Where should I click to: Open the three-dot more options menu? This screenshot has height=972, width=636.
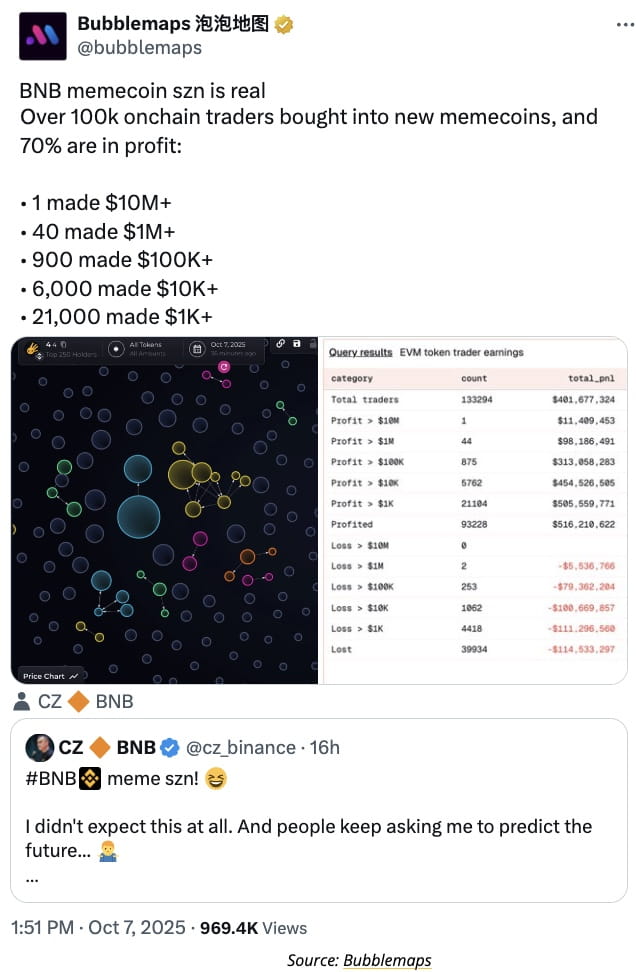coord(619,25)
